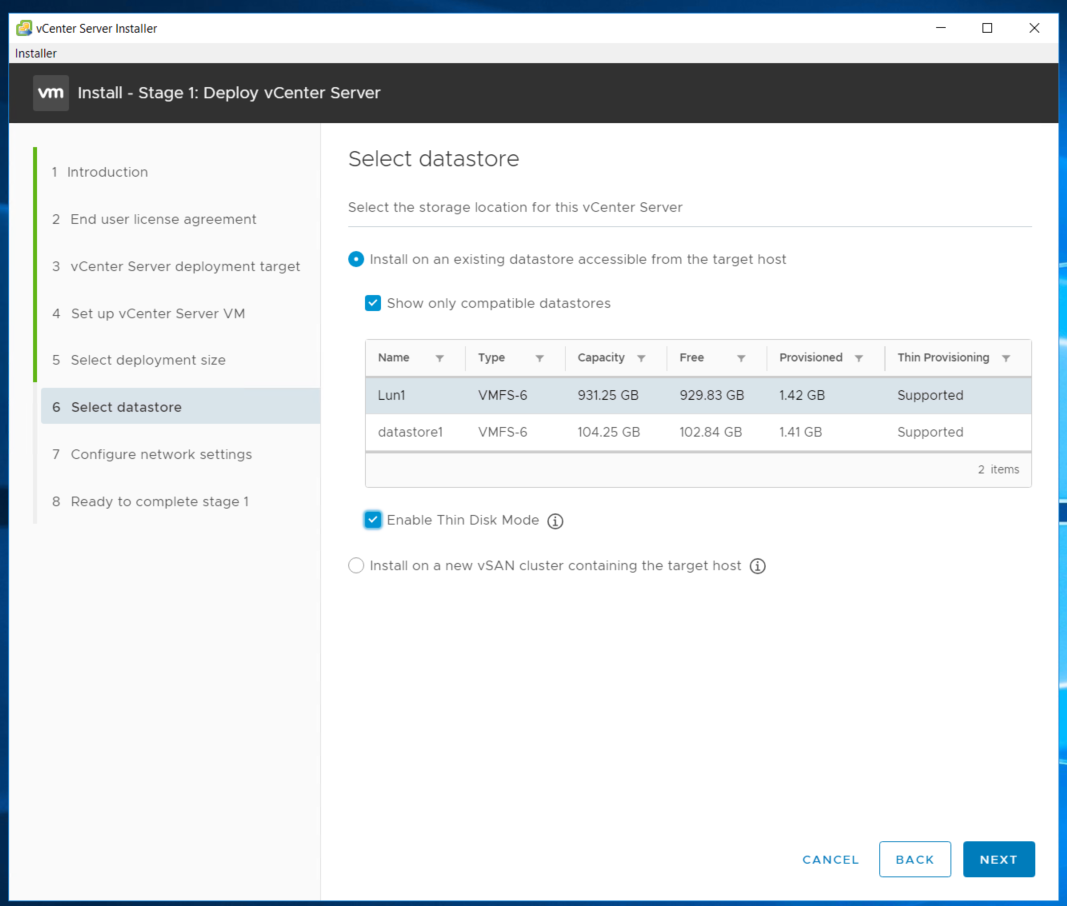Open the Type column filter icon
The image size is (1067, 906).
click(x=539, y=358)
